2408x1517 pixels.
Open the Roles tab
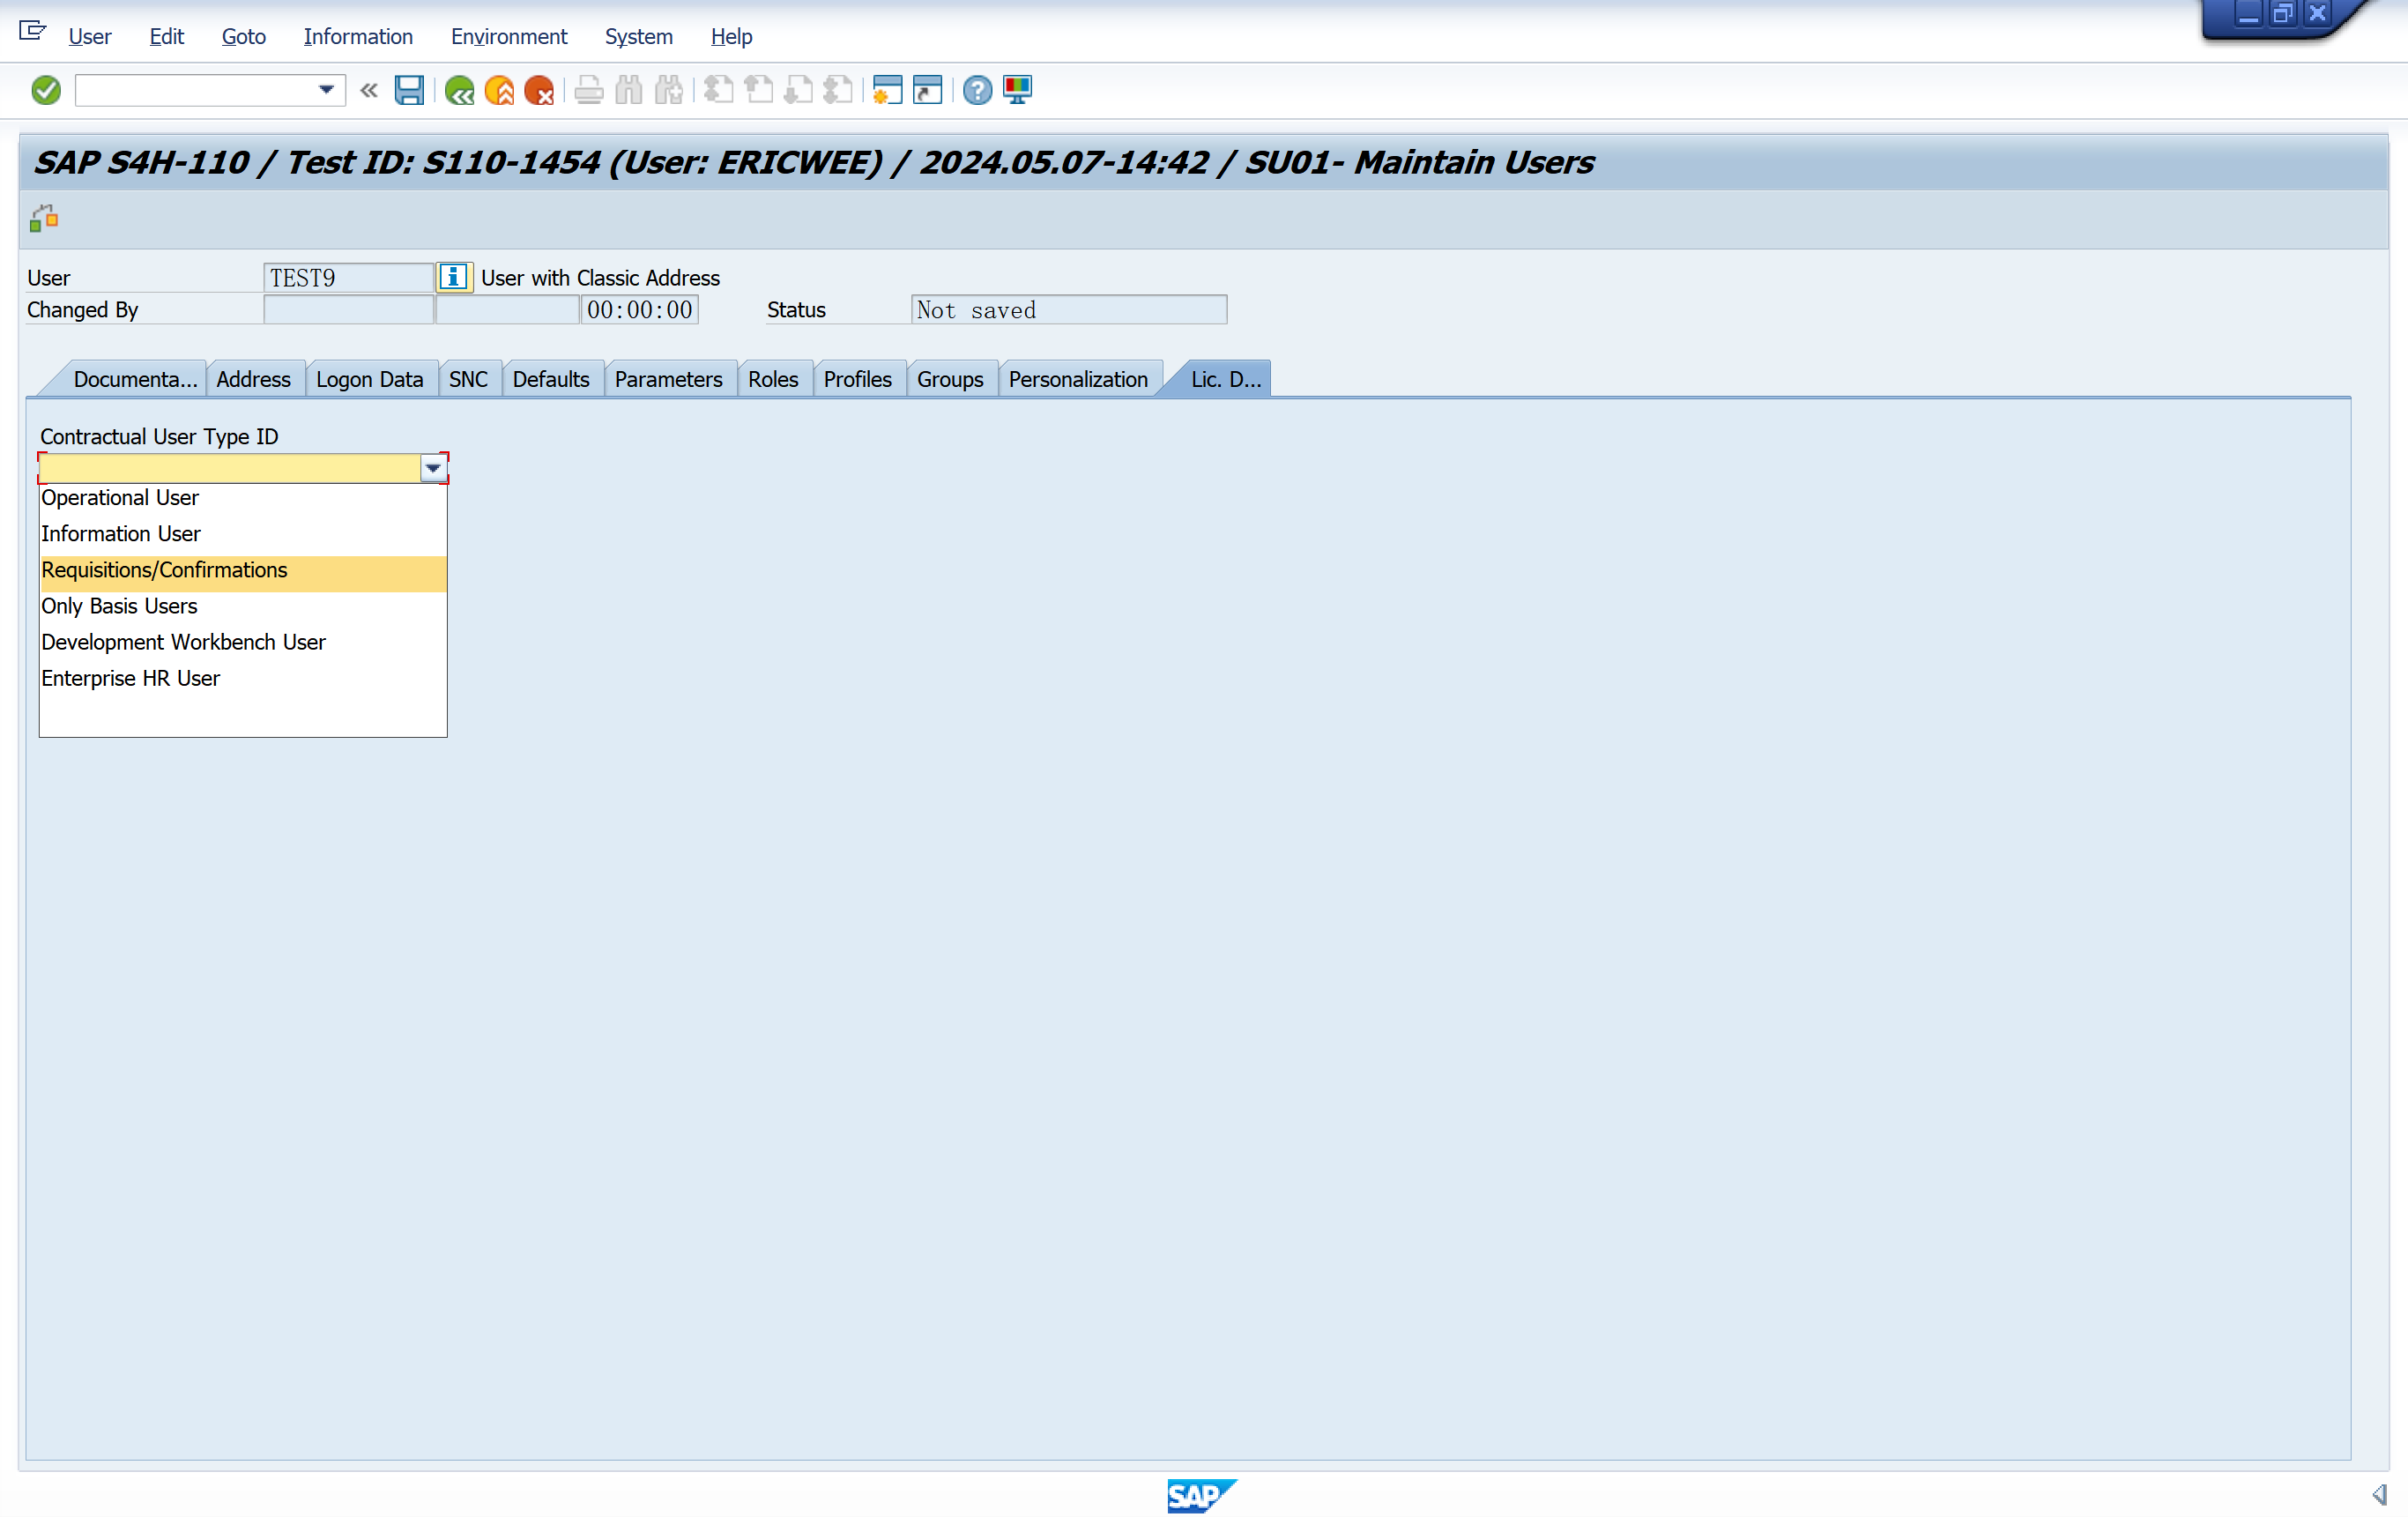click(772, 379)
